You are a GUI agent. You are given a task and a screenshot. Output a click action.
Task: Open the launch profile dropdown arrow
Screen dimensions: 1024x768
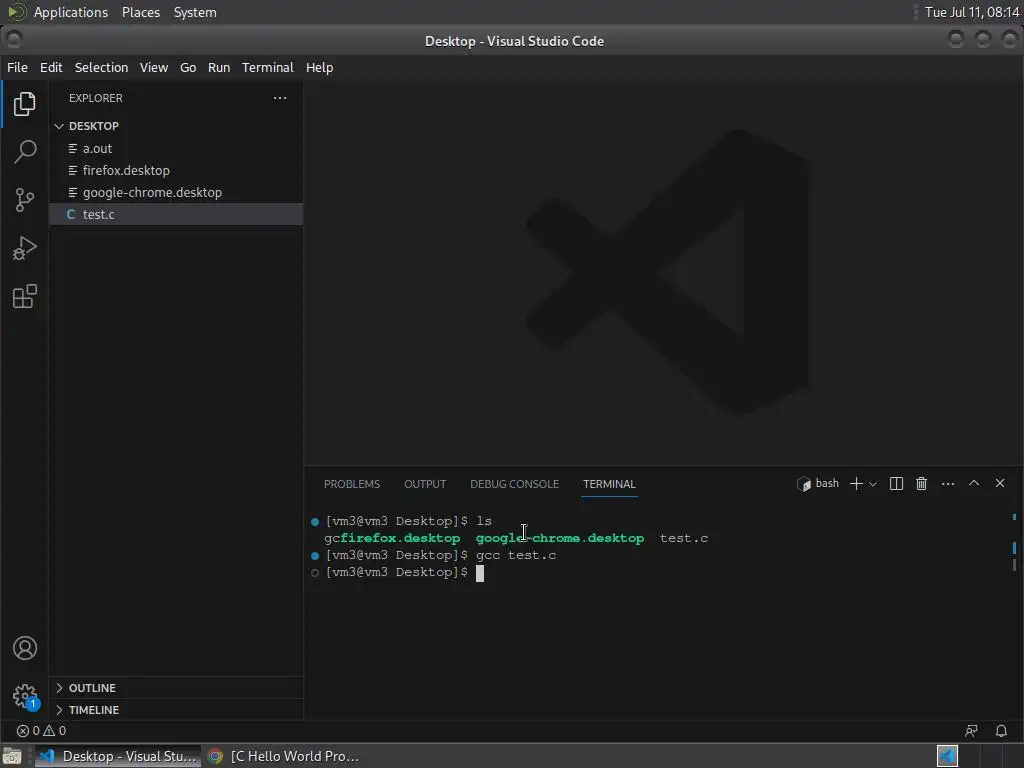pos(873,484)
